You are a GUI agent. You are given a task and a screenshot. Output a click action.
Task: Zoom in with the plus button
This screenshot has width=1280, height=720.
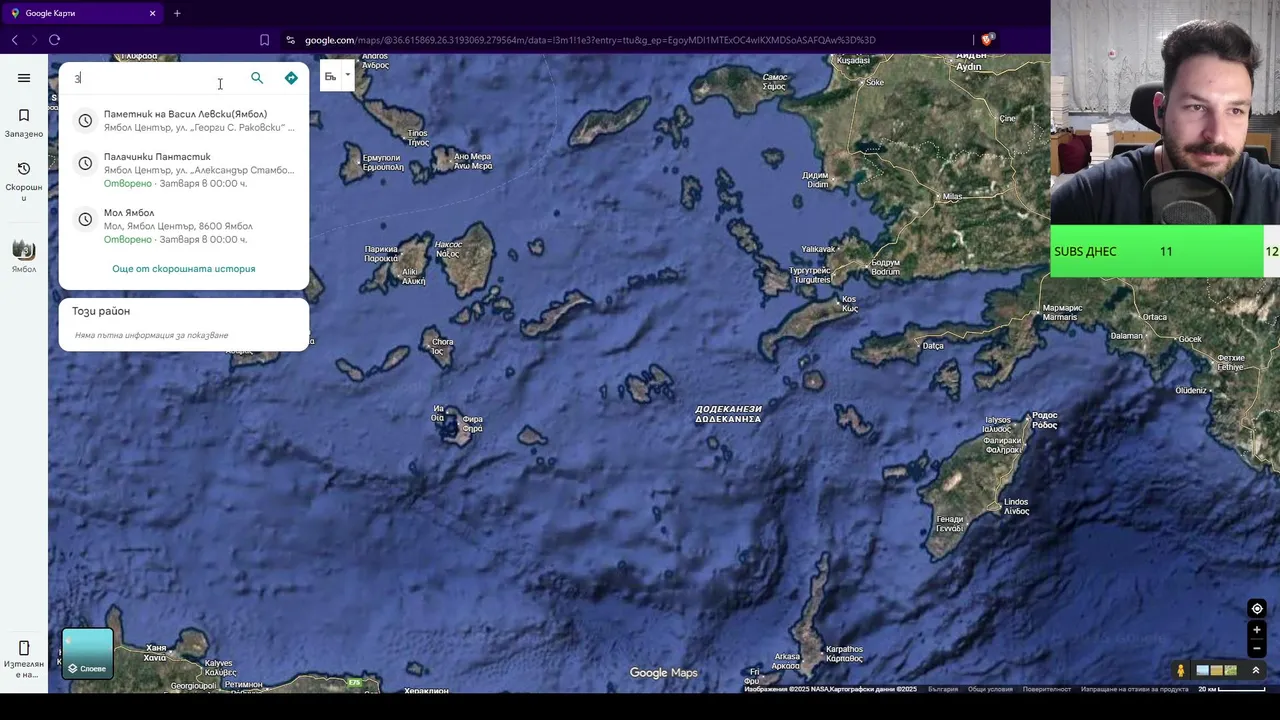tap(1257, 630)
